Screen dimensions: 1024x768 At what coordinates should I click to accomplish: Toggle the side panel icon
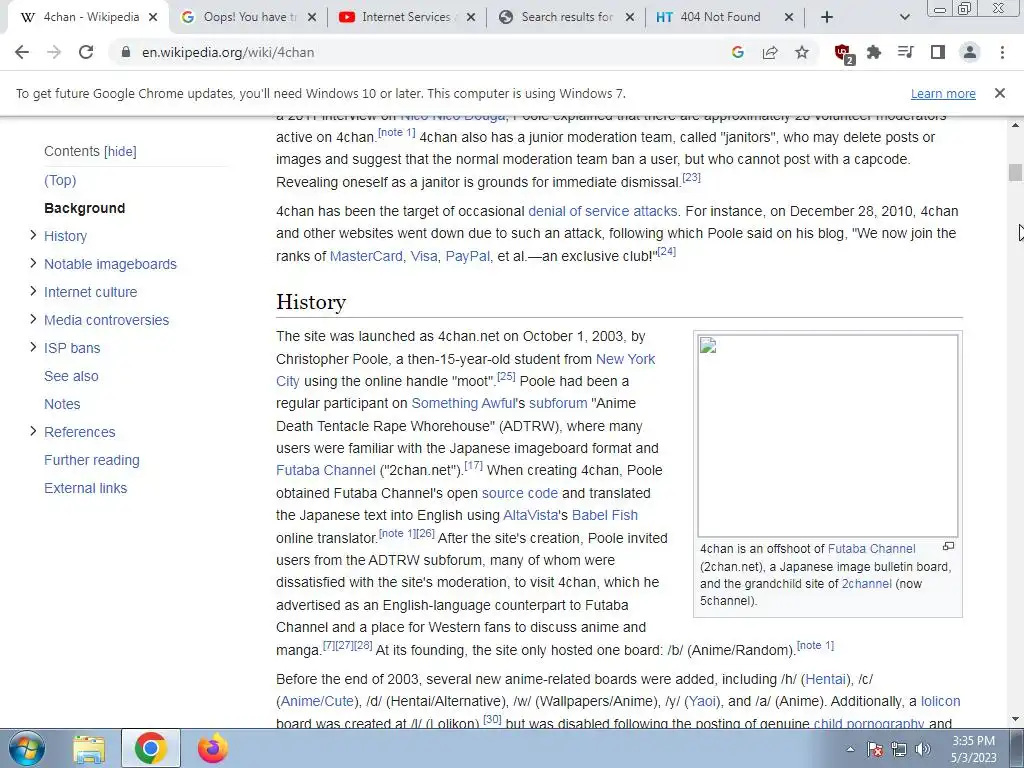point(938,52)
